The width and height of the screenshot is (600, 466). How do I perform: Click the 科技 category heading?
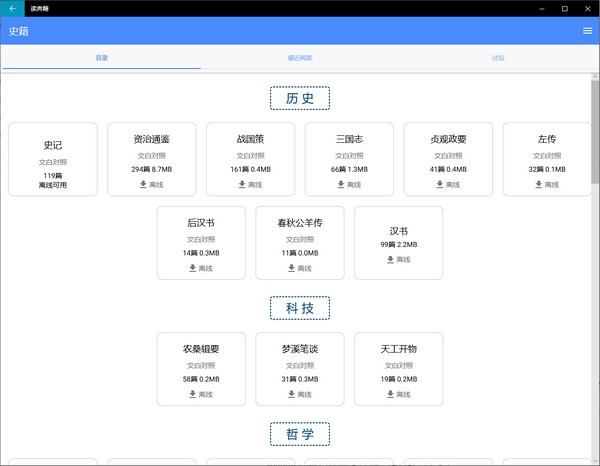click(299, 308)
